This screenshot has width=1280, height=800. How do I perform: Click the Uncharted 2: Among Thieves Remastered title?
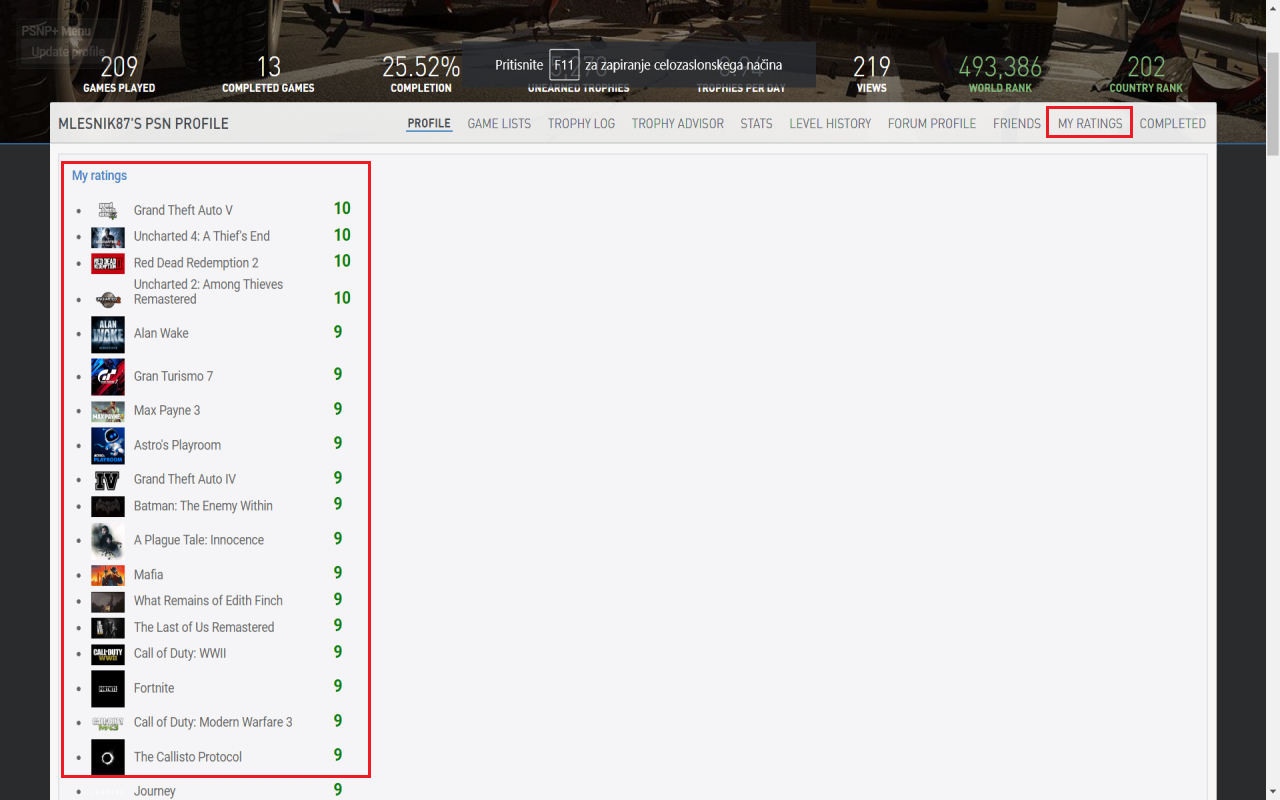(x=208, y=292)
